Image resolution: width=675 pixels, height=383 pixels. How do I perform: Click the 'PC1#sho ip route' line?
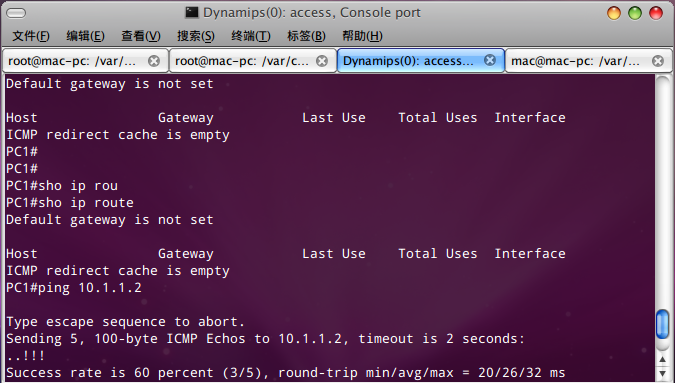tap(70, 203)
